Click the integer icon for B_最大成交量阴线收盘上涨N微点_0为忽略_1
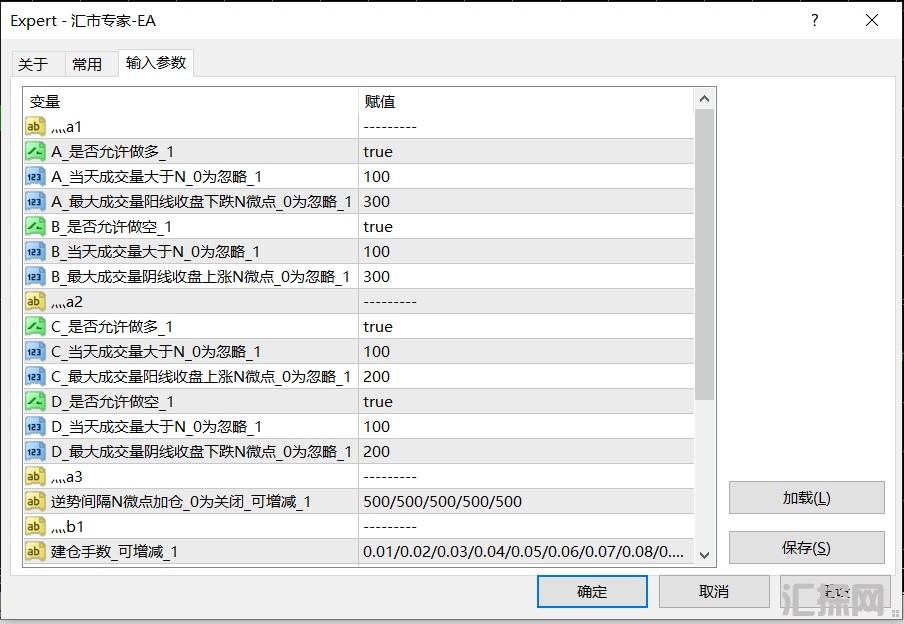This screenshot has height=624, width=904. (35, 277)
